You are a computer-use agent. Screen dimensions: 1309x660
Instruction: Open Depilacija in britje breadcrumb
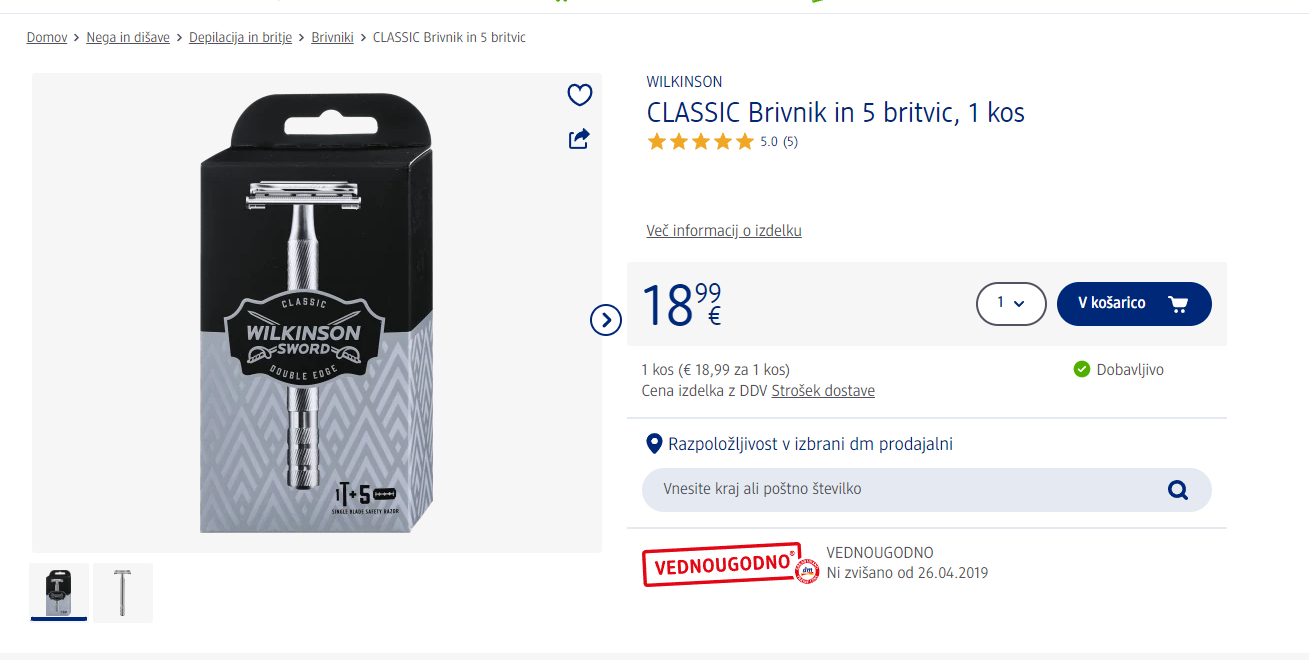[241, 38]
